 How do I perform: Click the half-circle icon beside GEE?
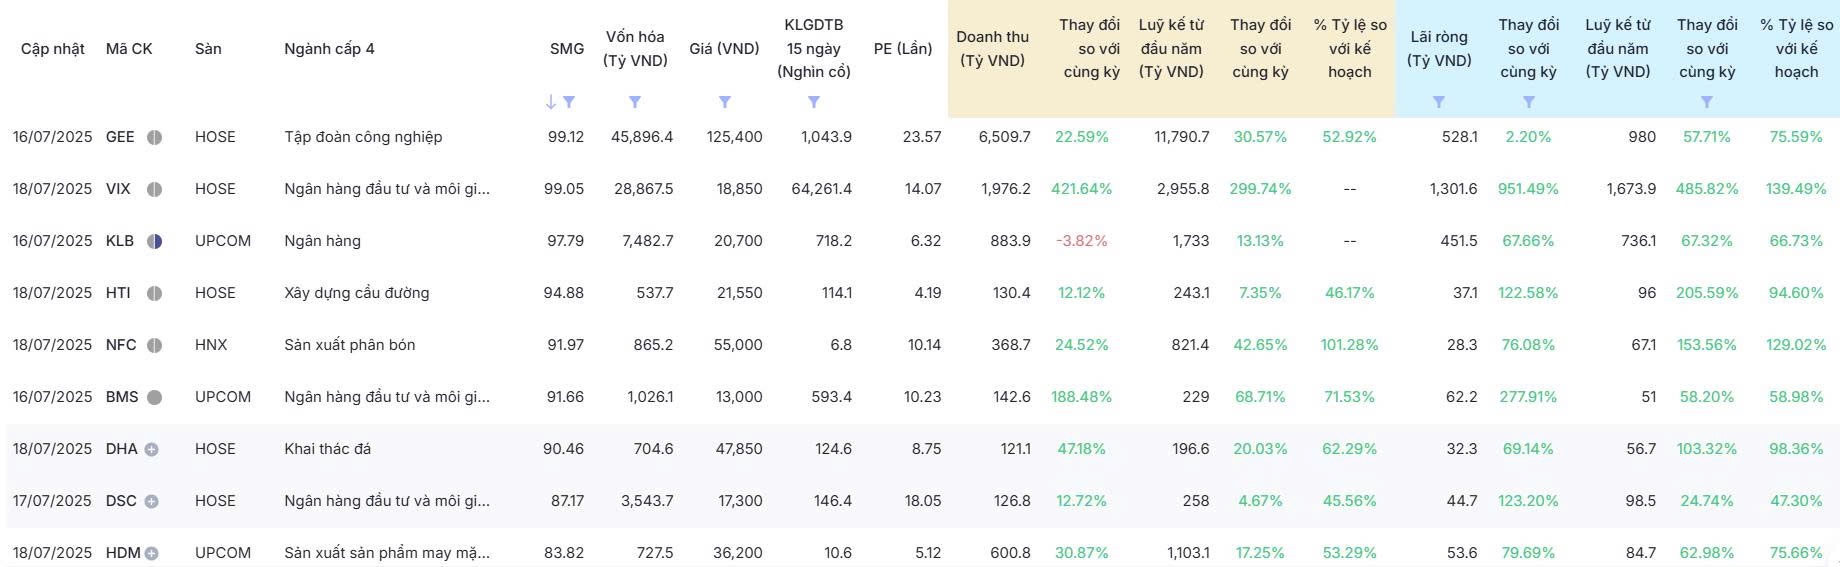tap(154, 137)
